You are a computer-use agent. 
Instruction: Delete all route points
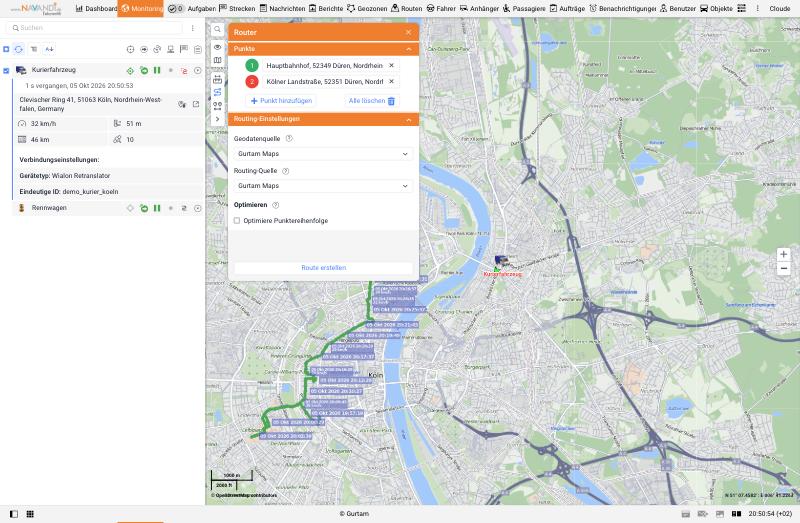[x=371, y=101]
